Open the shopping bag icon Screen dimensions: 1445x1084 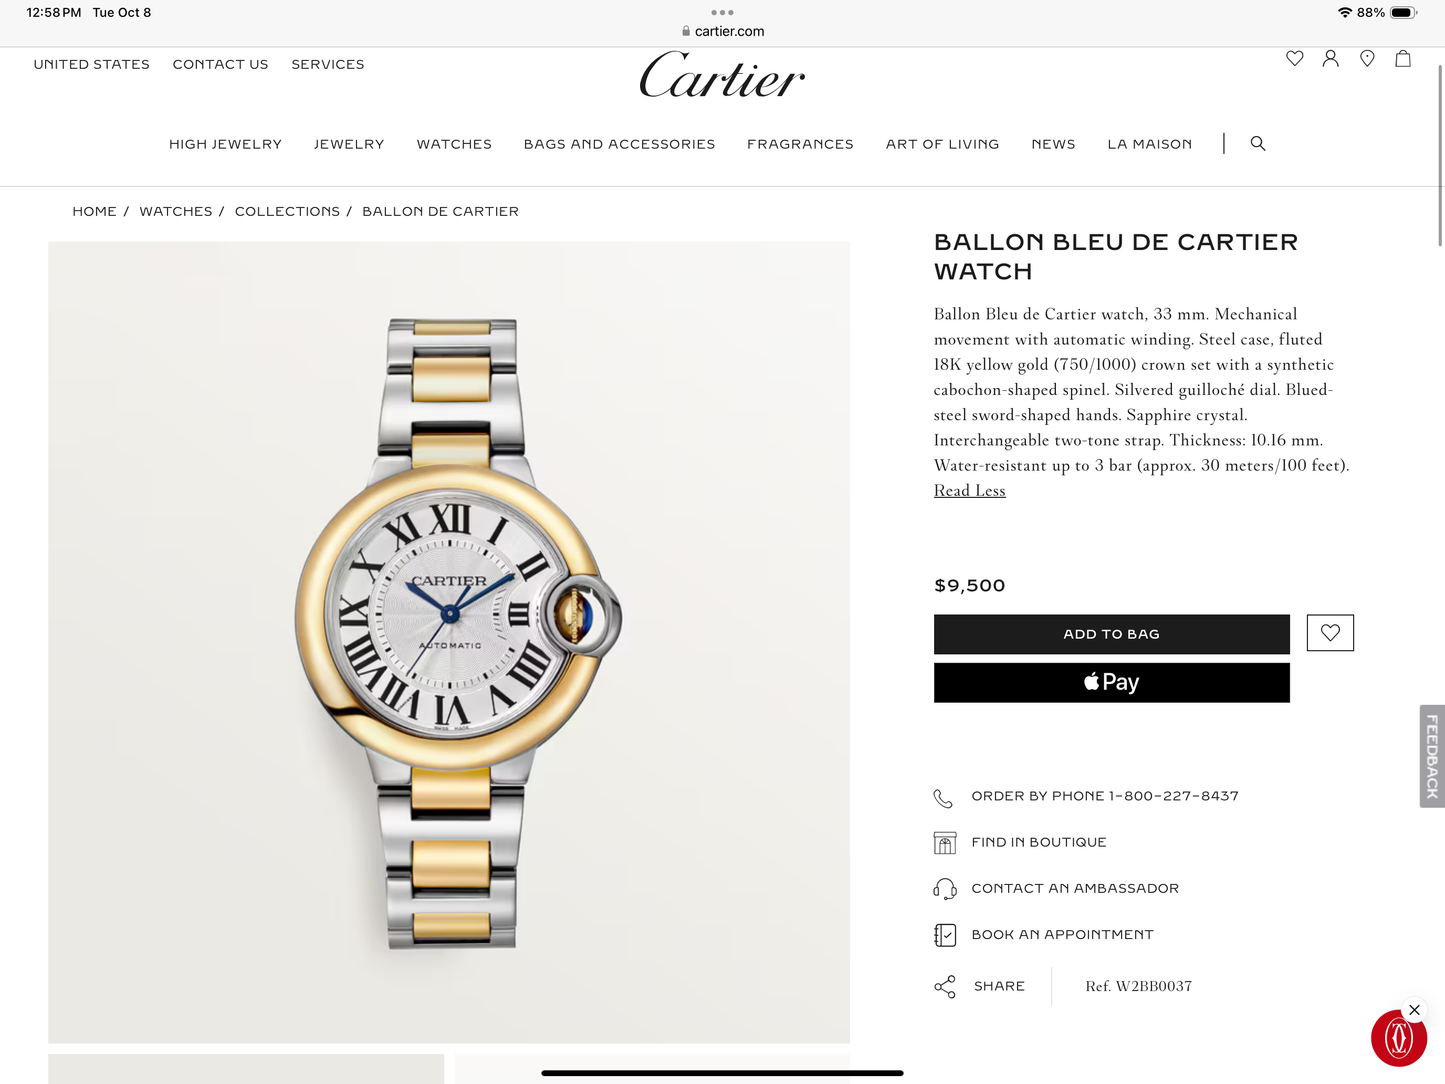[1403, 59]
